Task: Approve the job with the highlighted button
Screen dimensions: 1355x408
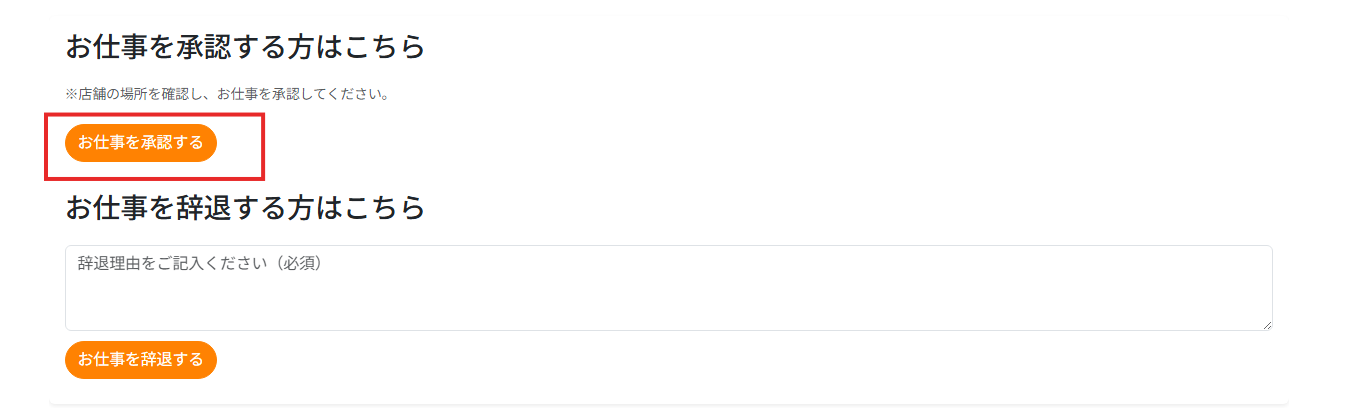Action: click(141, 143)
